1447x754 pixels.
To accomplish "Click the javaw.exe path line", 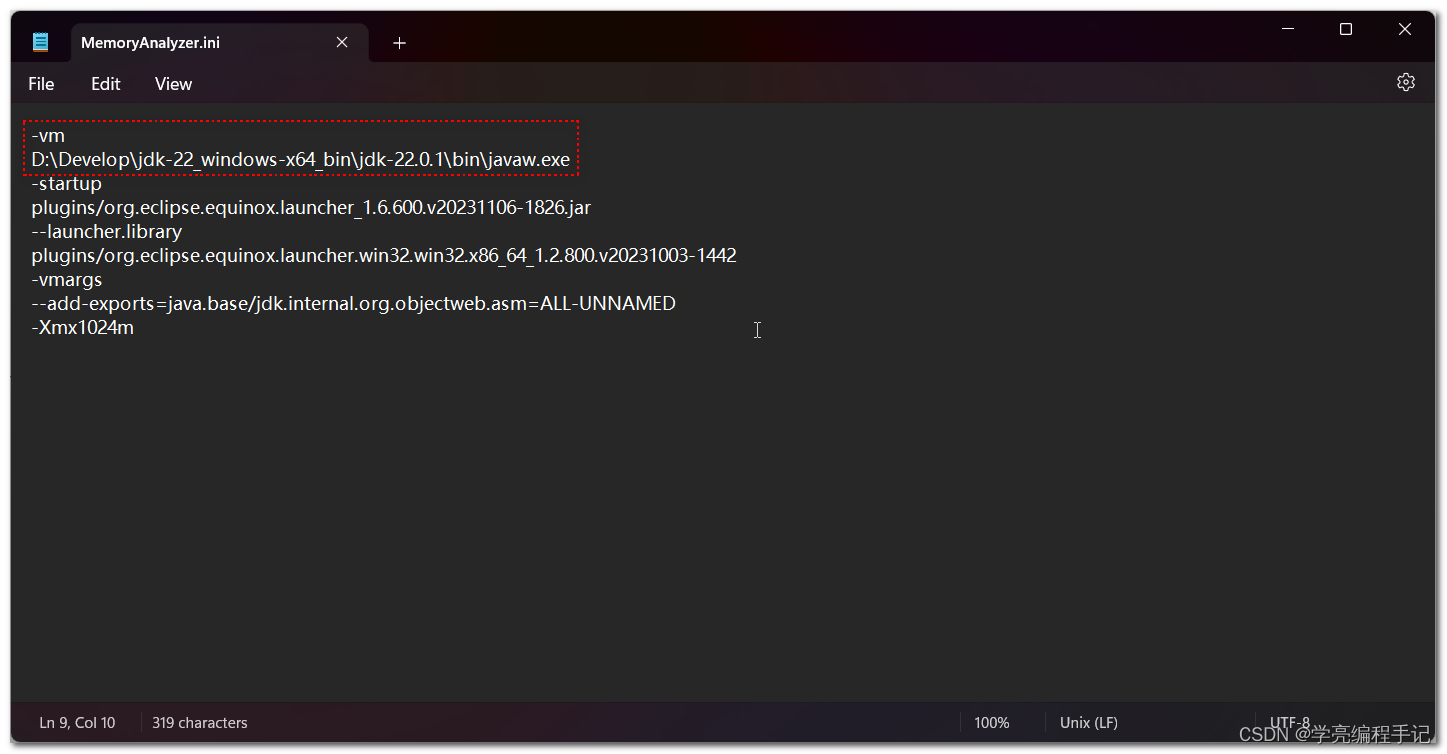I will click(300, 159).
